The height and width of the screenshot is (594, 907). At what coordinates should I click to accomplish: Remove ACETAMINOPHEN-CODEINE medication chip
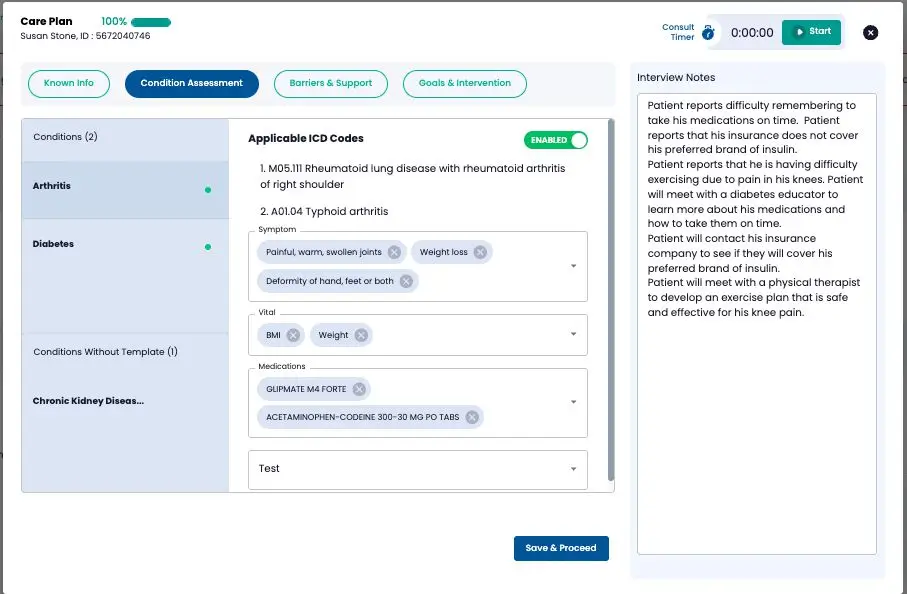[472, 417]
